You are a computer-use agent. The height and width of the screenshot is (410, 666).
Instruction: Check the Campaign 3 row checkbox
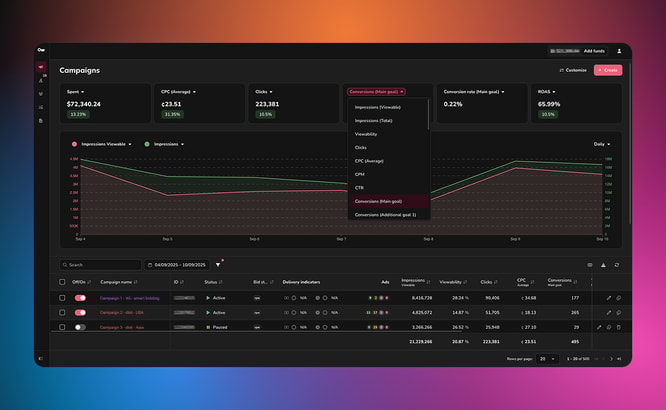coord(62,327)
